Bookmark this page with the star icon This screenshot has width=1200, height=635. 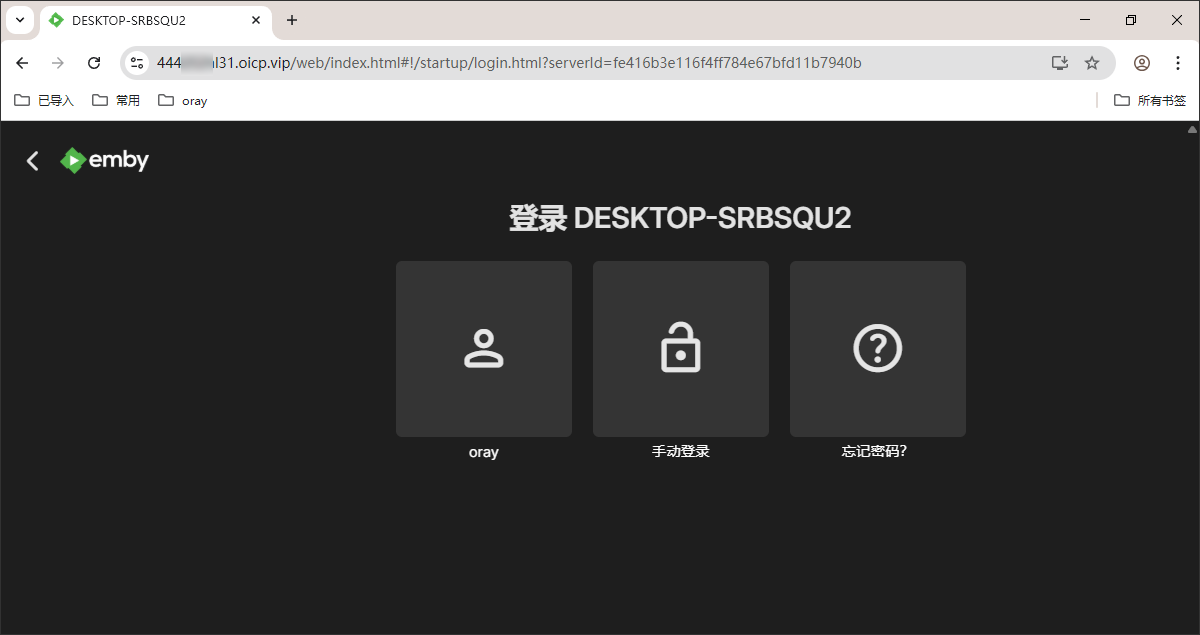pos(1092,63)
